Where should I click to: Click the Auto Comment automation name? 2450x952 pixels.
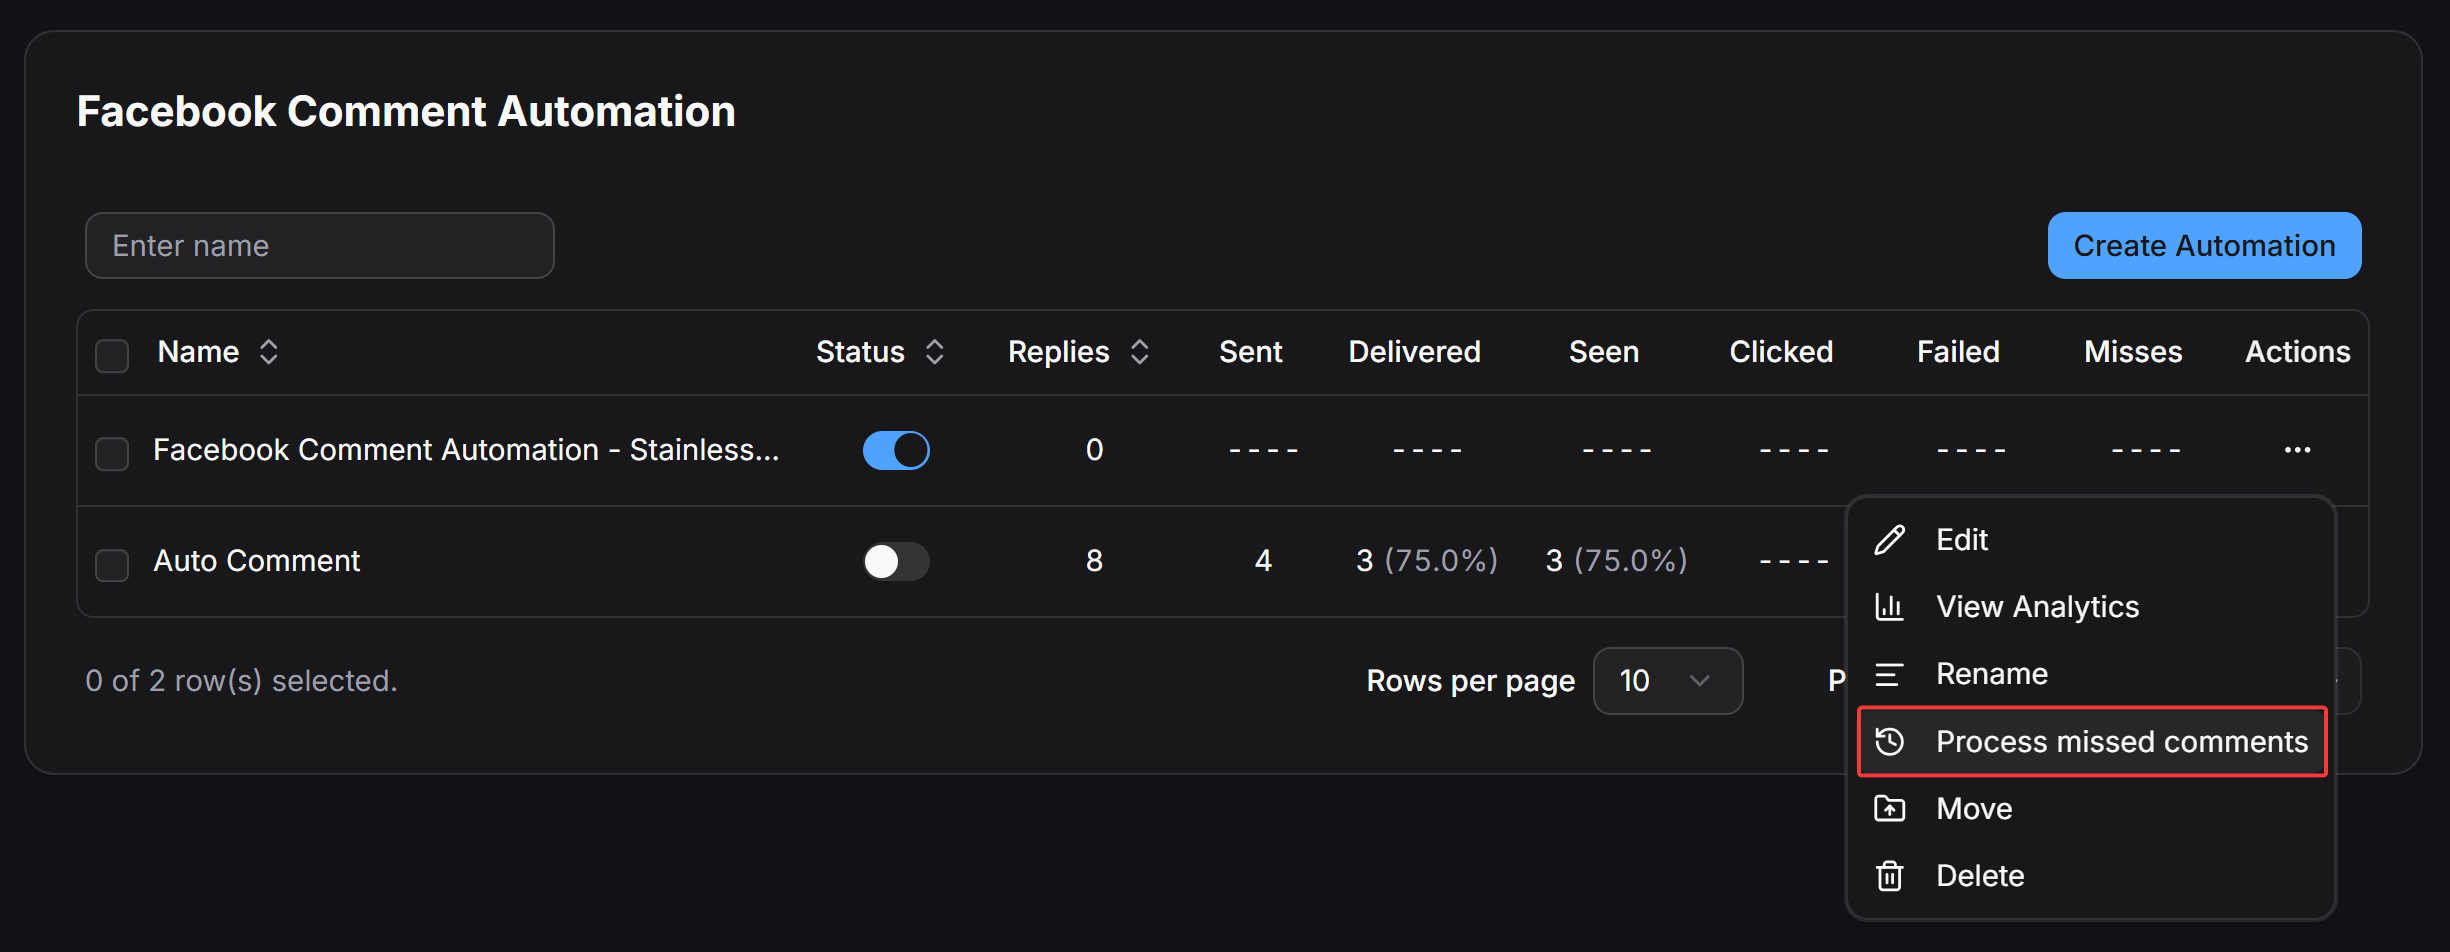(256, 561)
